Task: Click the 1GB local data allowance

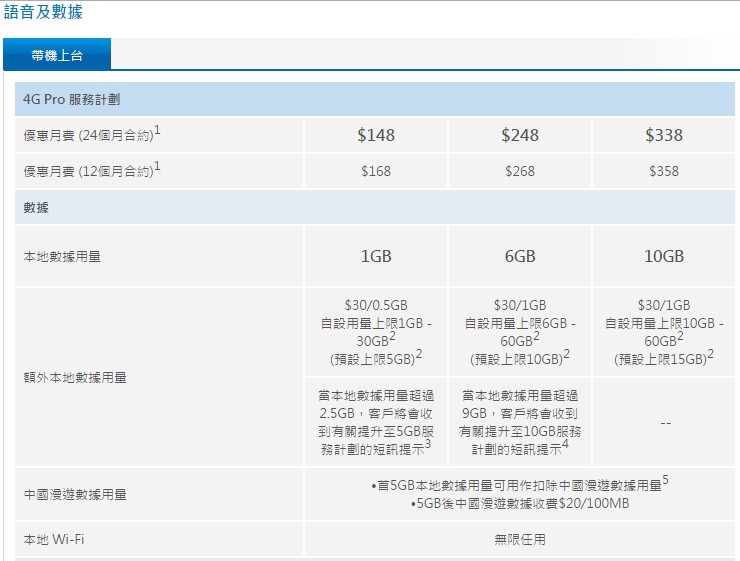Action: click(x=376, y=257)
